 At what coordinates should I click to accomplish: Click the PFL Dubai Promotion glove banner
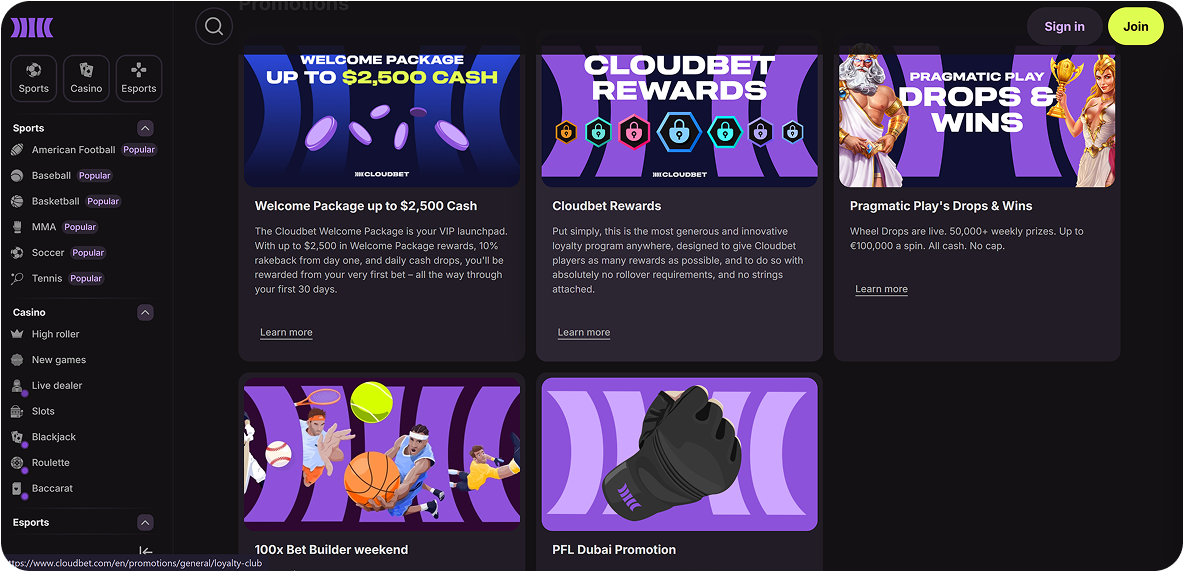[680, 454]
